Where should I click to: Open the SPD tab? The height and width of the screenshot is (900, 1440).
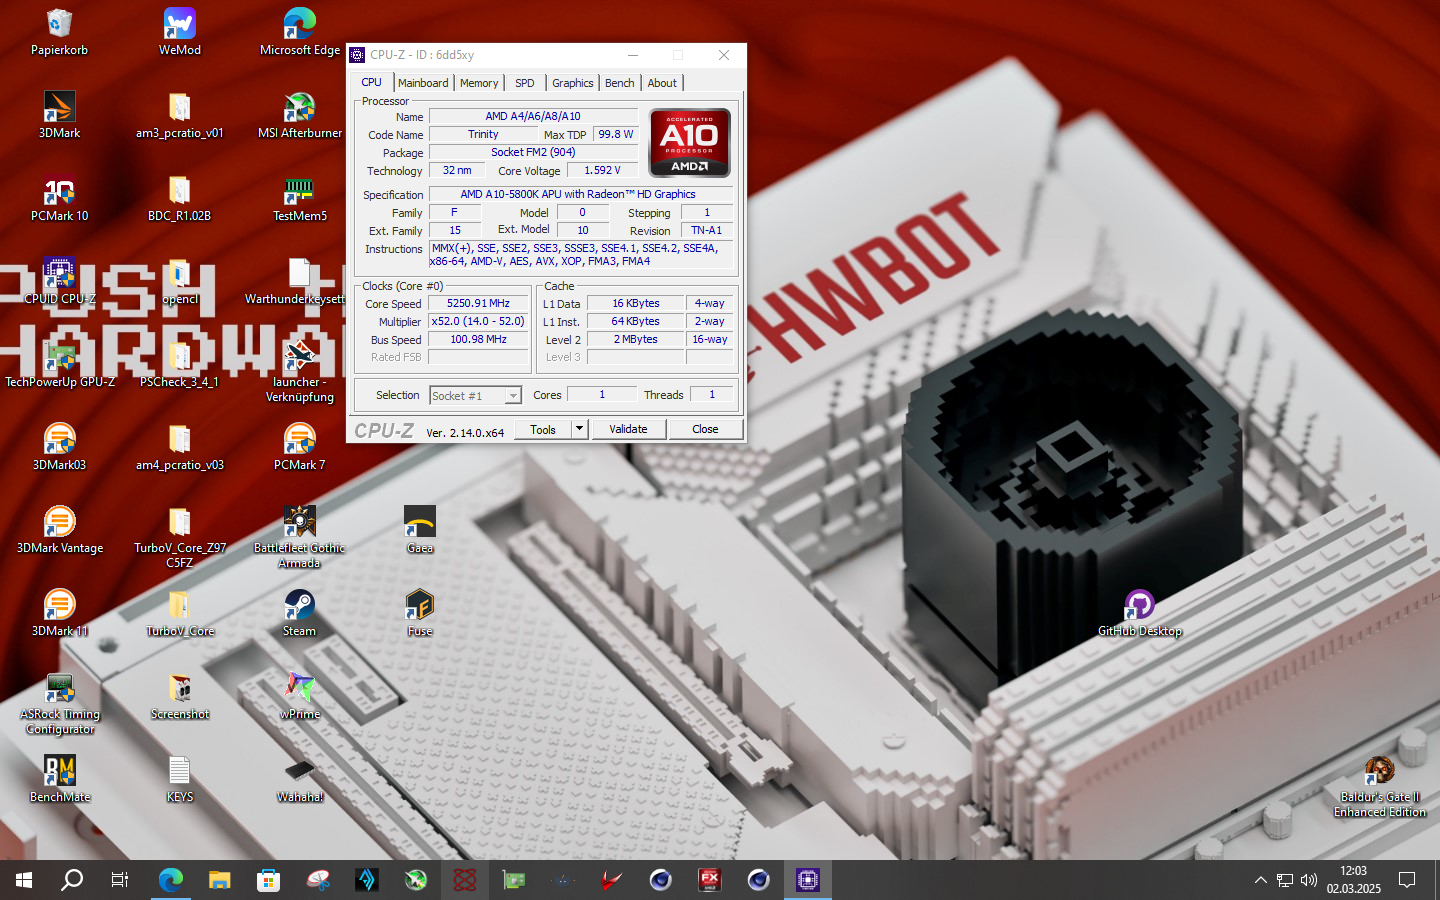click(x=525, y=83)
